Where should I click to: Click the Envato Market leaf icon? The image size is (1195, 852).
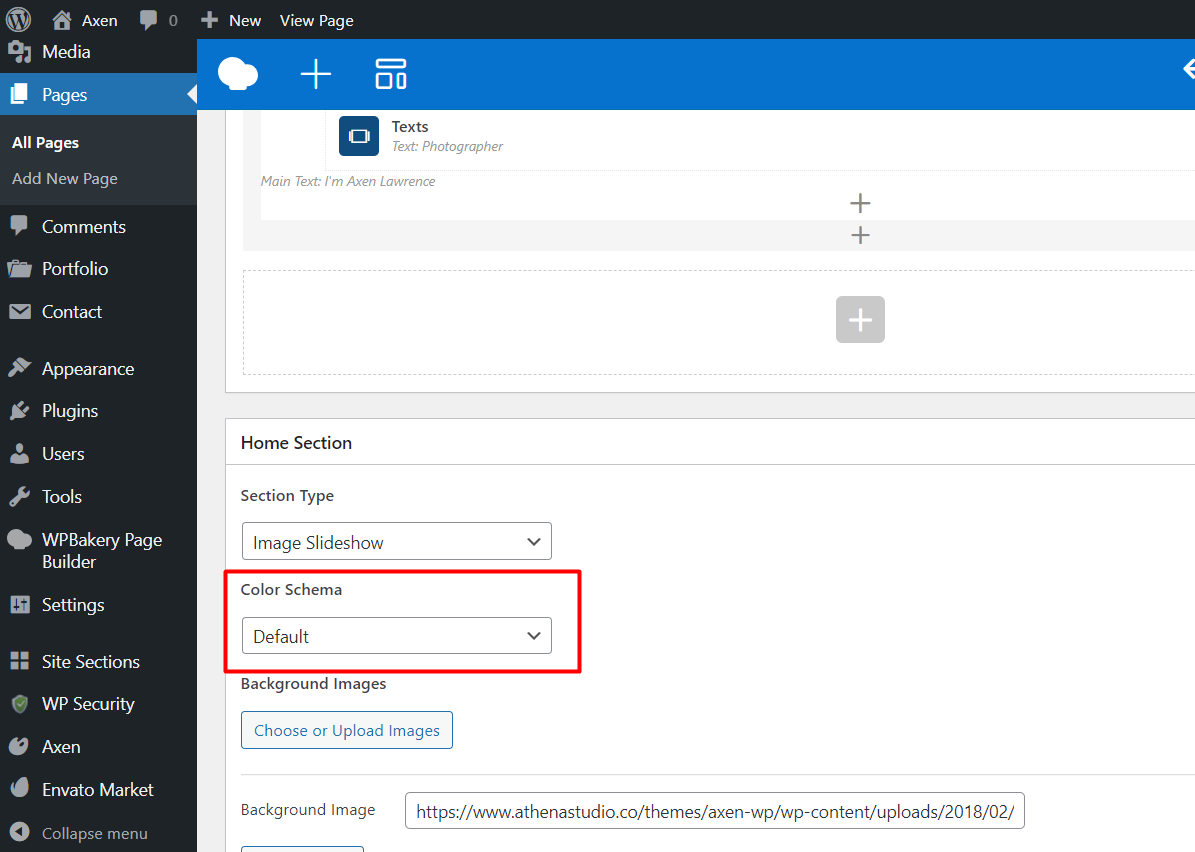click(x=19, y=788)
